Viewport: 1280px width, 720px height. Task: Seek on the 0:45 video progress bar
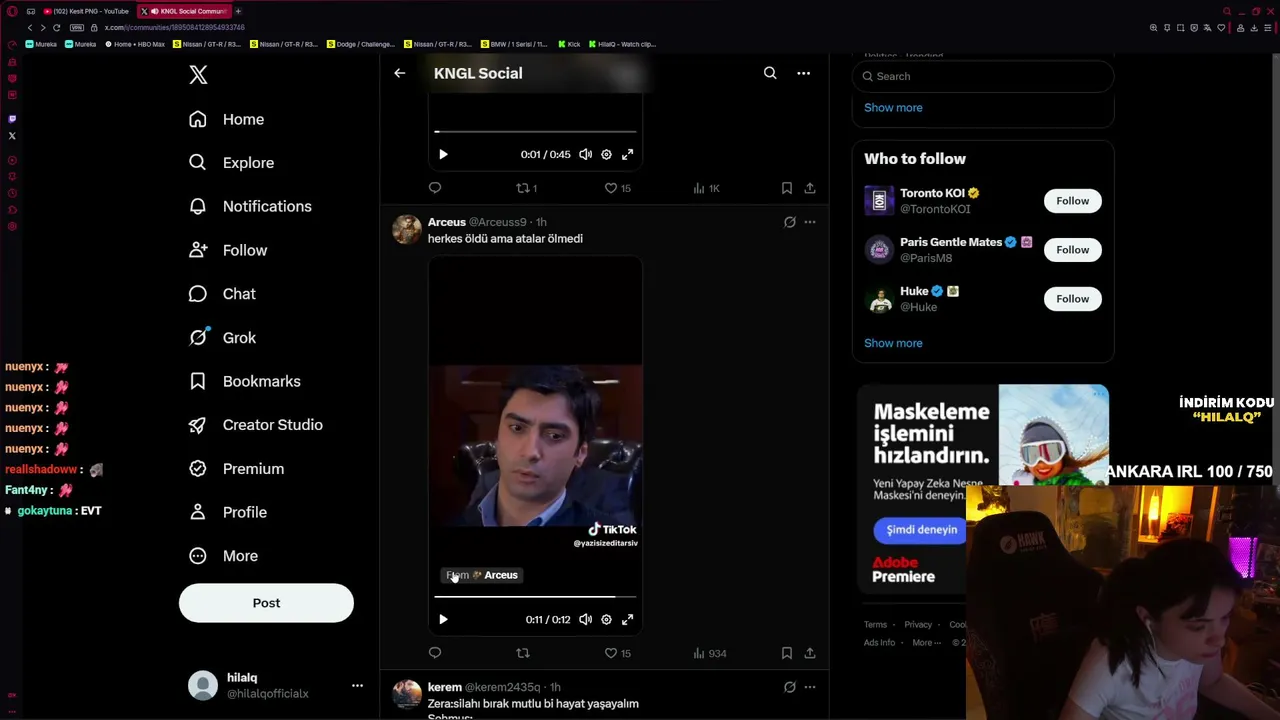[535, 132]
